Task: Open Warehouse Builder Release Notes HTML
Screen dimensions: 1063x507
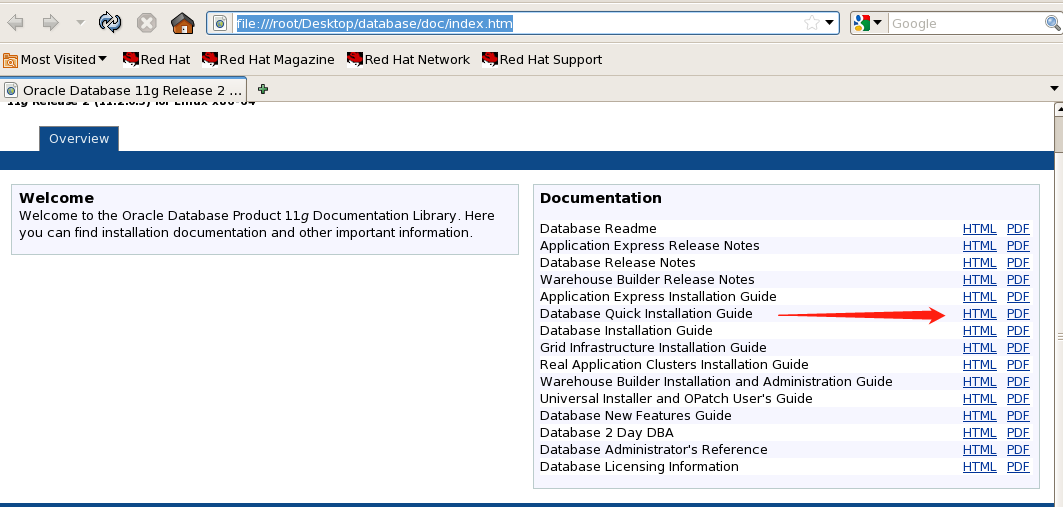Action: pyautogui.click(x=980, y=279)
